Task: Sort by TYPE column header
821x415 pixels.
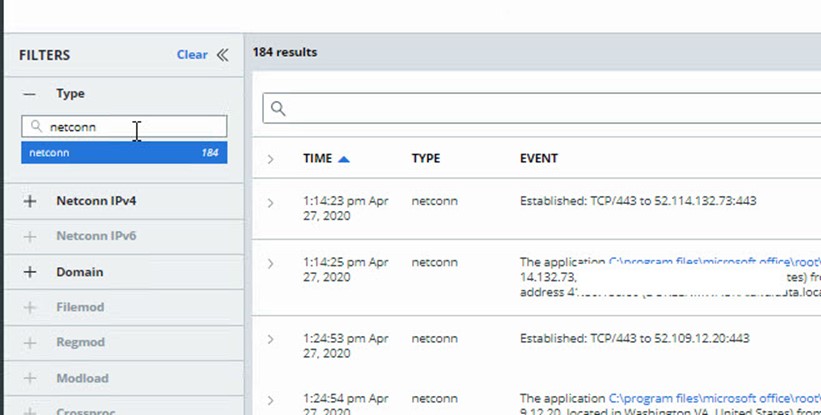Action: click(426, 159)
